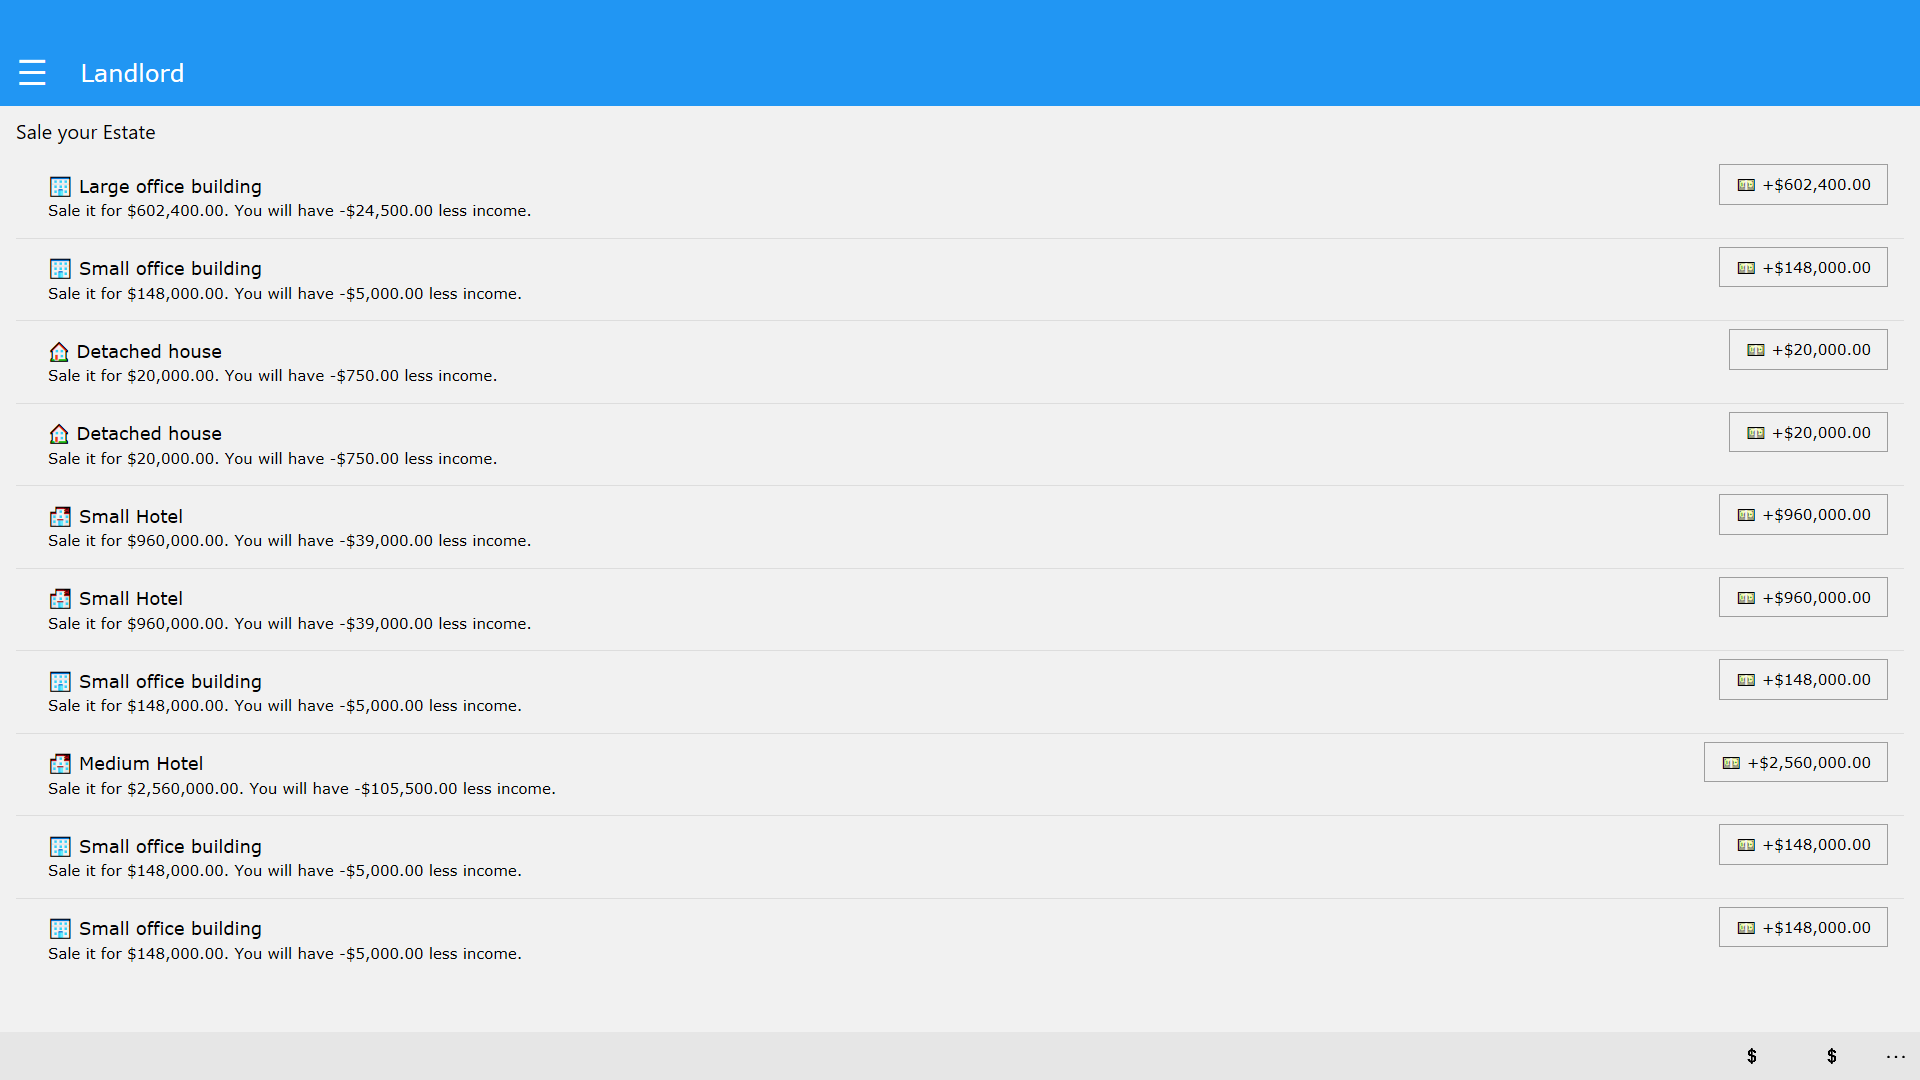Select the Medium Hotel list entry title
Screen dimensions: 1920x1080
[x=141, y=764]
